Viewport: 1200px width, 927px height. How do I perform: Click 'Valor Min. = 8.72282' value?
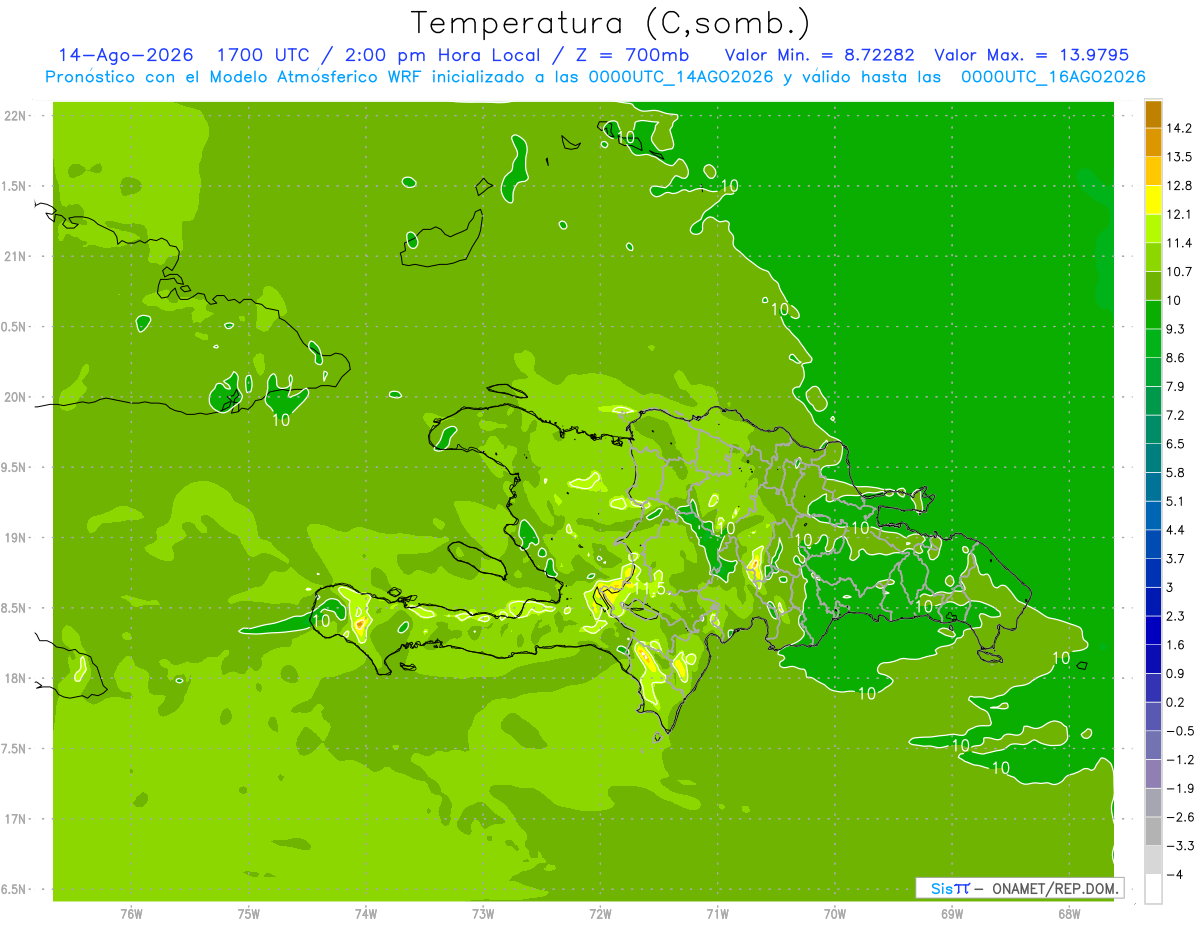[x=820, y=54]
